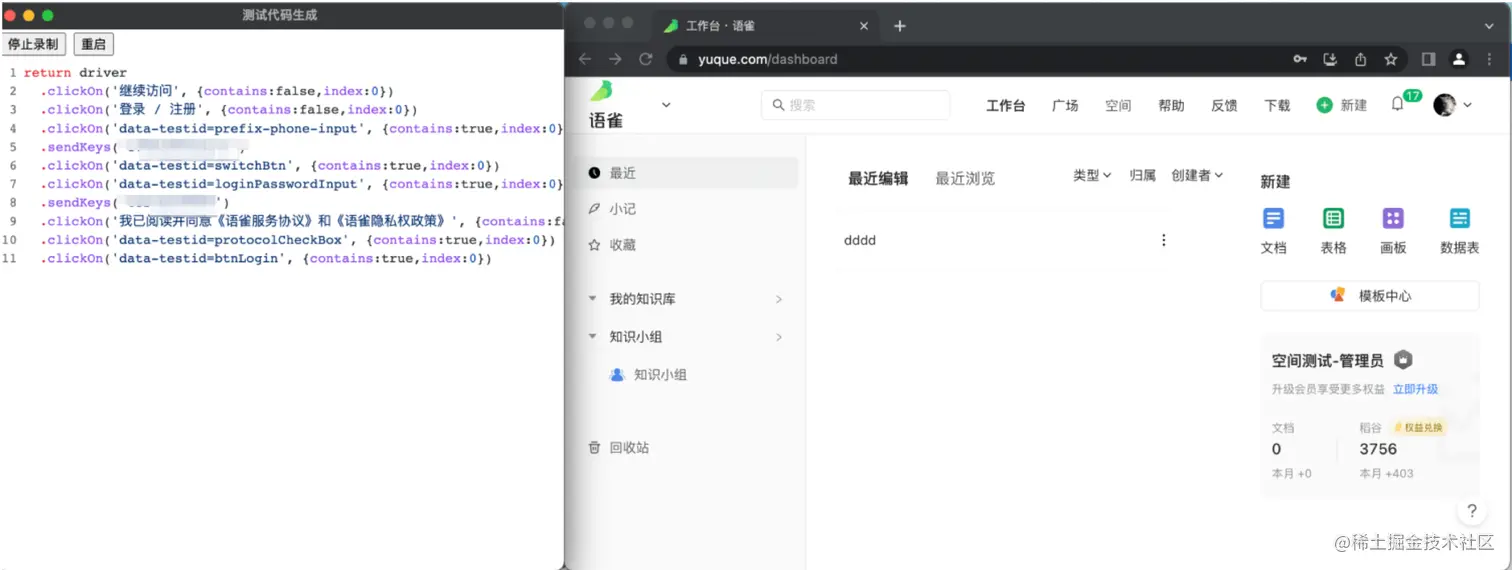Reload the yuque dashboard page
The width and height of the screenshot is (1512, 570).
coord(646,59)
